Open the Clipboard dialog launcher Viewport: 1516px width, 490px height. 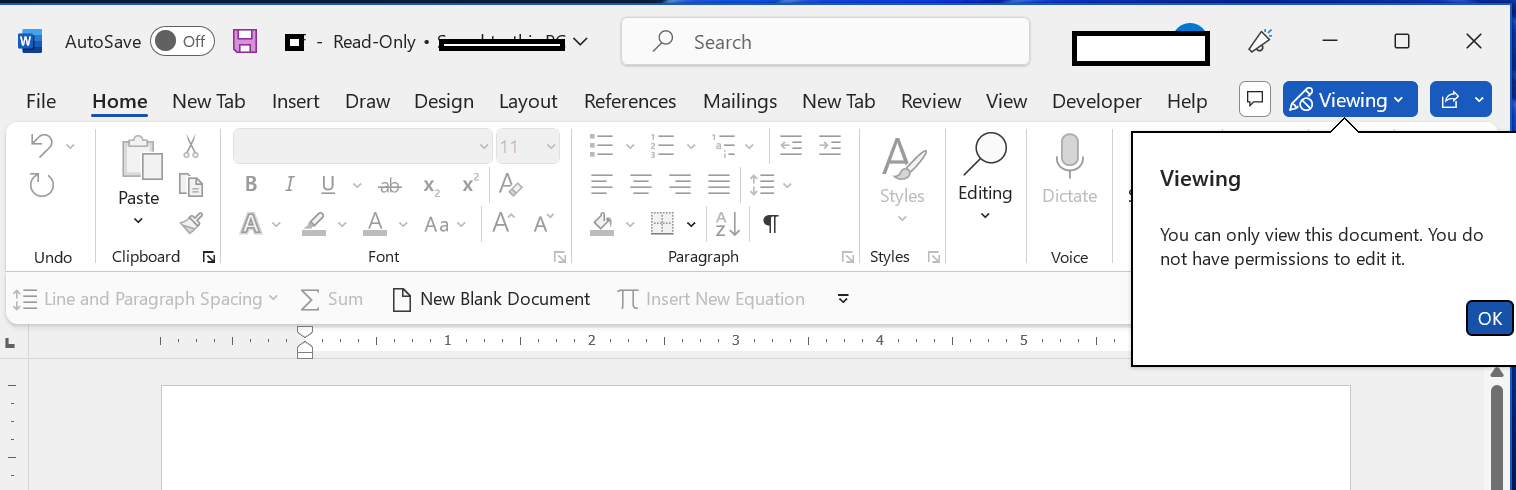(209, 258)
